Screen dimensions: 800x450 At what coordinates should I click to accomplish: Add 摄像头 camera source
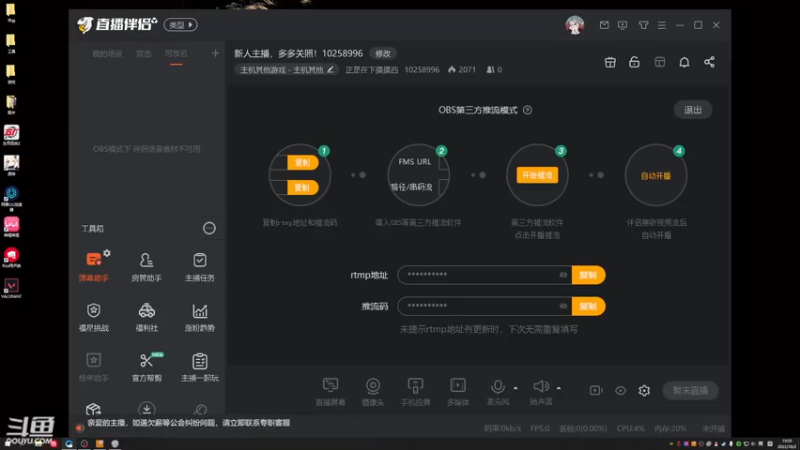point(372,391)
